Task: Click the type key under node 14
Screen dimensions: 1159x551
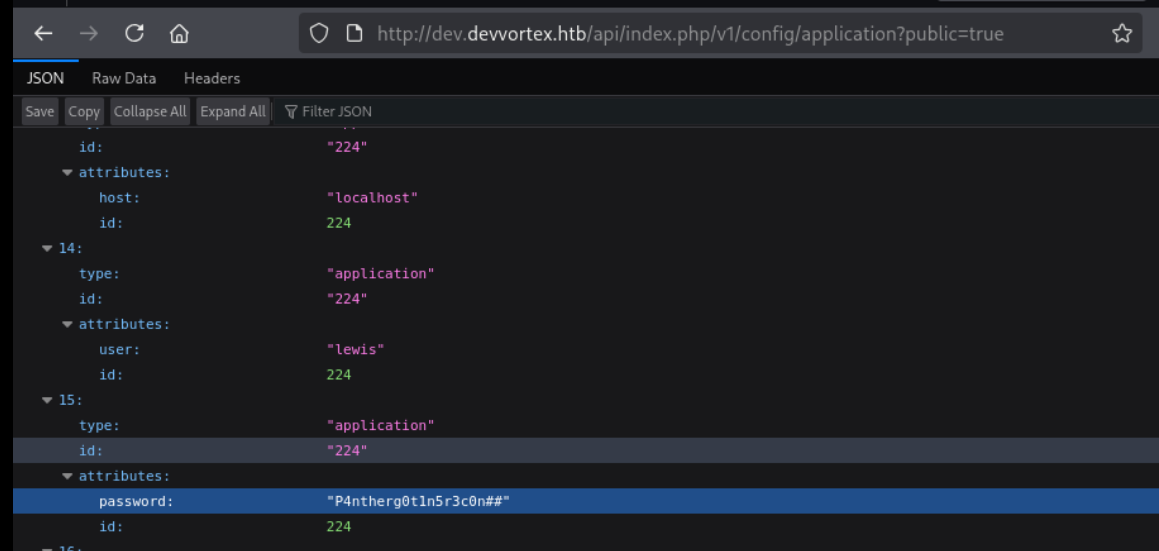Action: [x=99, y=274]
